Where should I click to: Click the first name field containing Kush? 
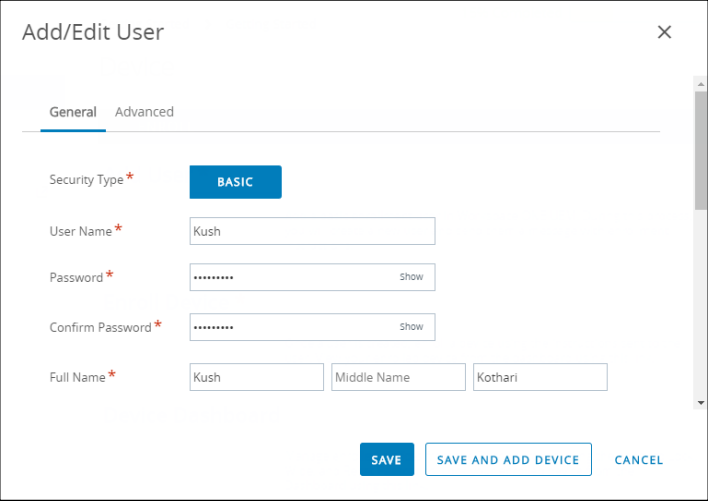point(256,377)
